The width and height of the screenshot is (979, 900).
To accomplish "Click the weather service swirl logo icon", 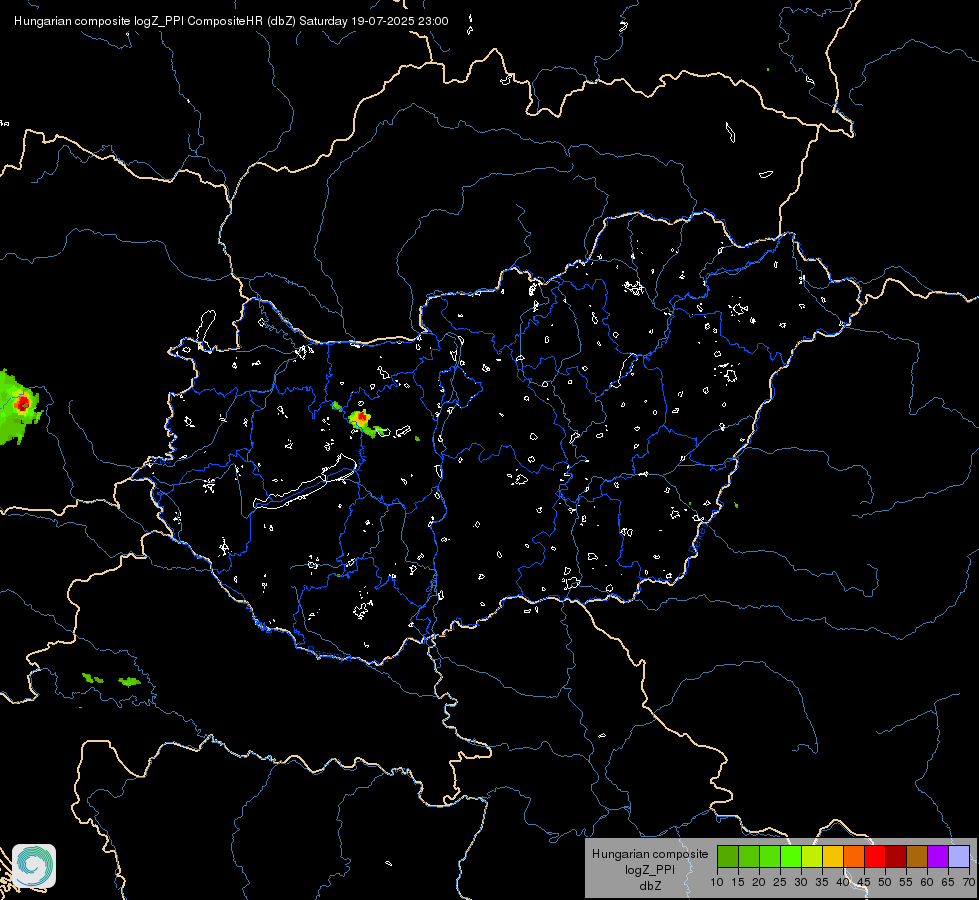I will (x=34, y=866).
